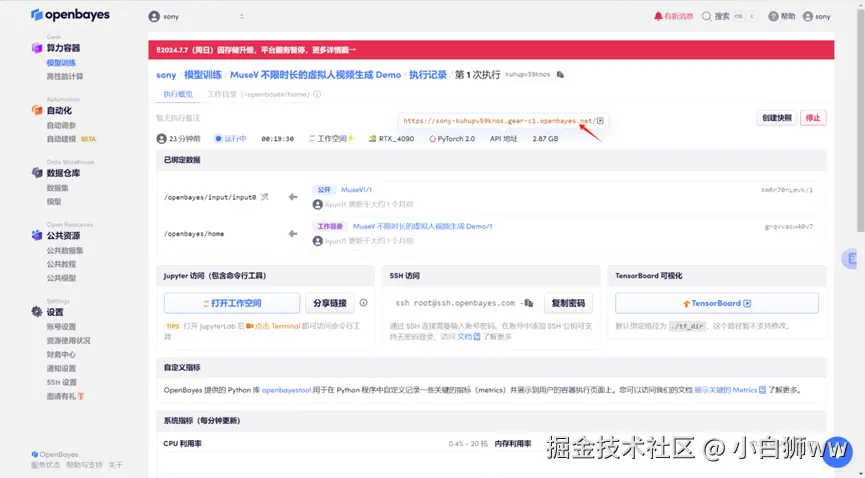This screenshot has width=865, height=478.
Task: Open the MuseV1/1 dataset link
Action: point(356,190)
